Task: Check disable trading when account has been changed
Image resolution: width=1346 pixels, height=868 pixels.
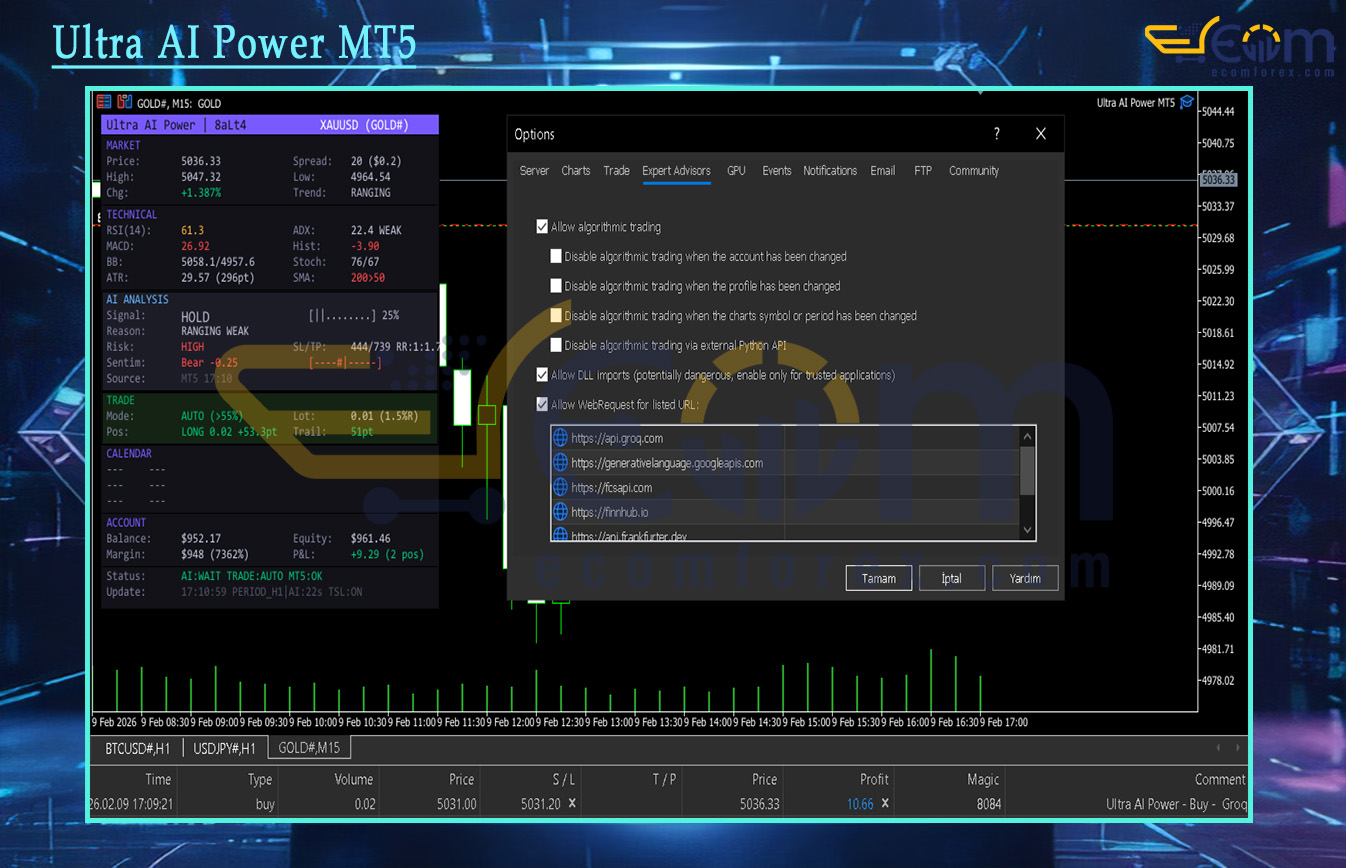Action: 556,257
